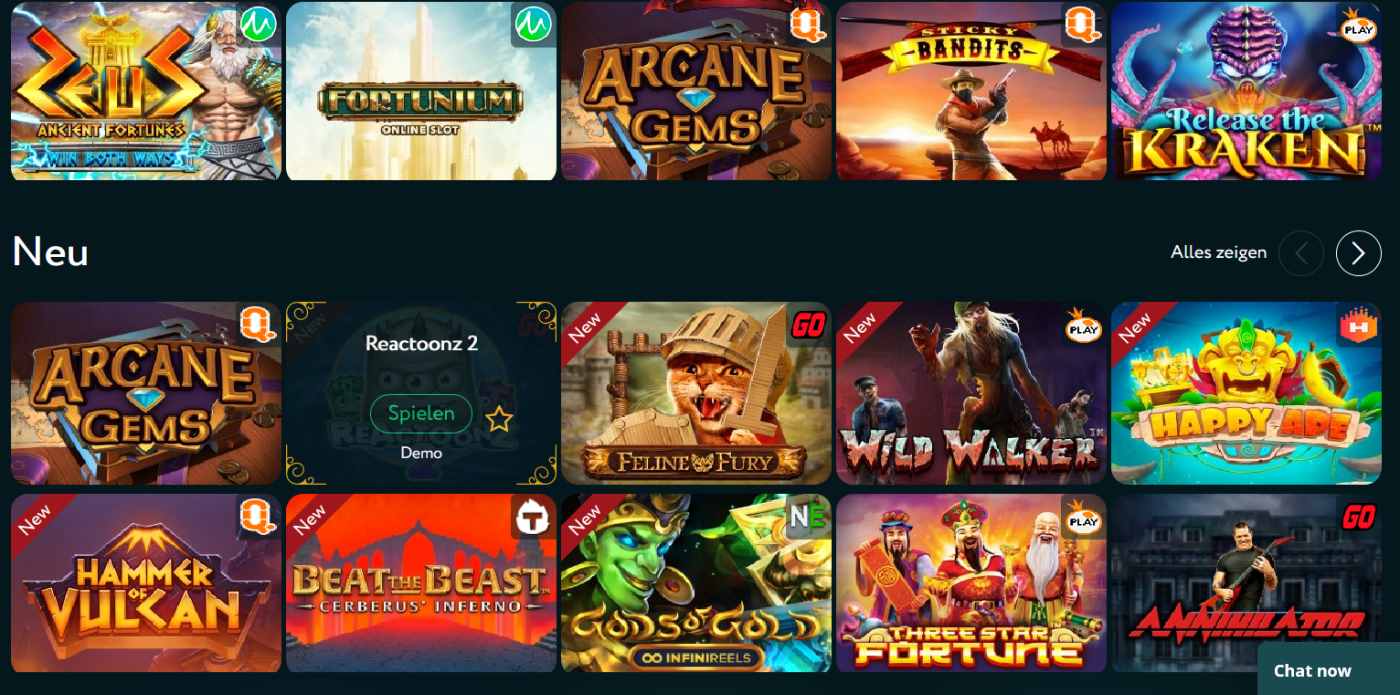Open the Zeus Ancient Fortunes game
Image resolution: width=1400 pixels, height=695 pixels.
click(146, 90)
